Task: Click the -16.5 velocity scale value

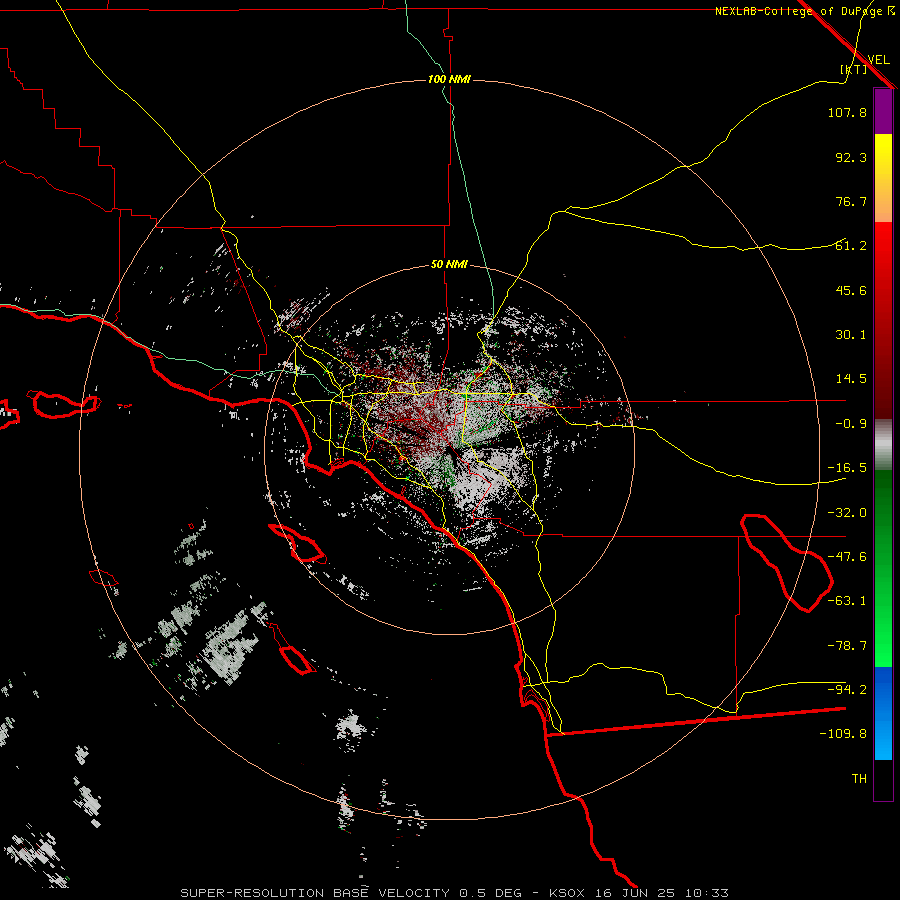Action: [x=847, y=468]
